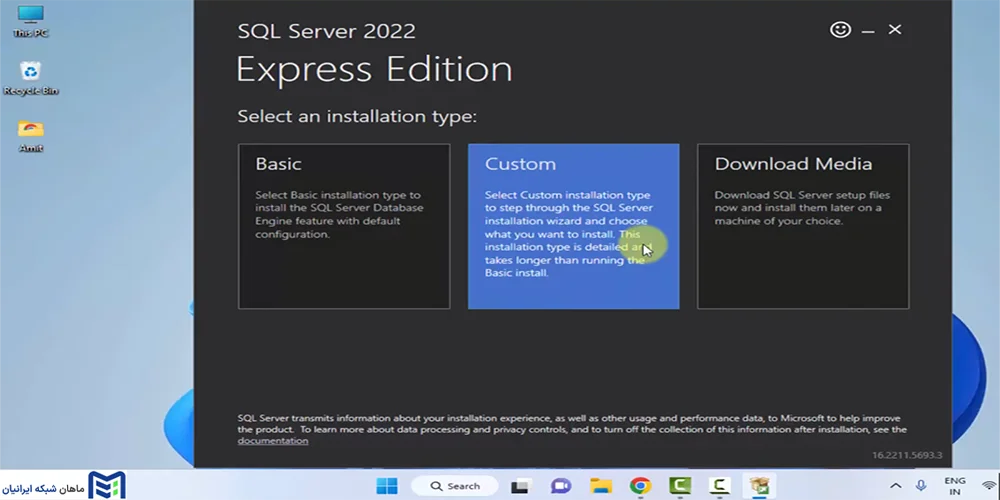Open the Wi-Fi network tray icon
Image resolution: width=1000 pixels, height=500 pixels.
tap(990, 486)
